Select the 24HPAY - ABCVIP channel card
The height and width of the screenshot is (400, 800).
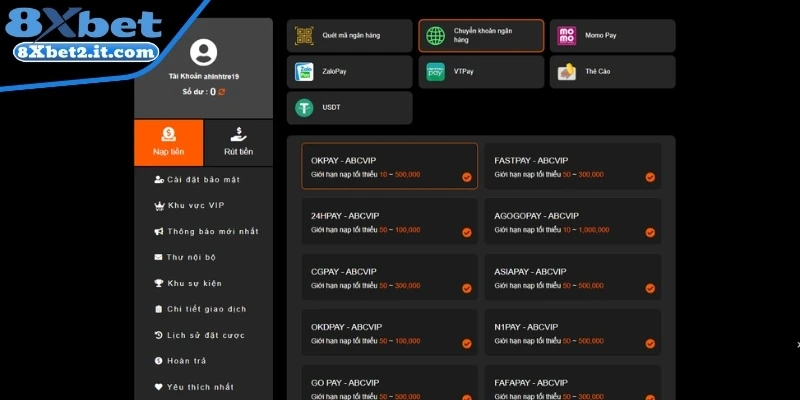point(389,221)
